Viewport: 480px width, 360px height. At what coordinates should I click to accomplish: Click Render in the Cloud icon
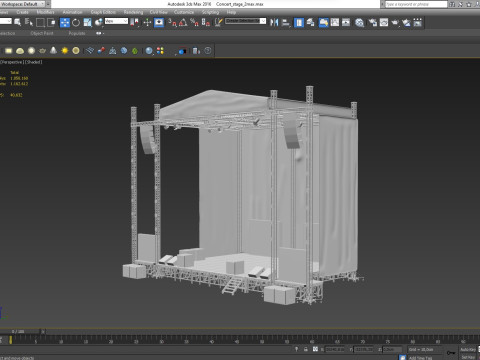coord(406,22)
